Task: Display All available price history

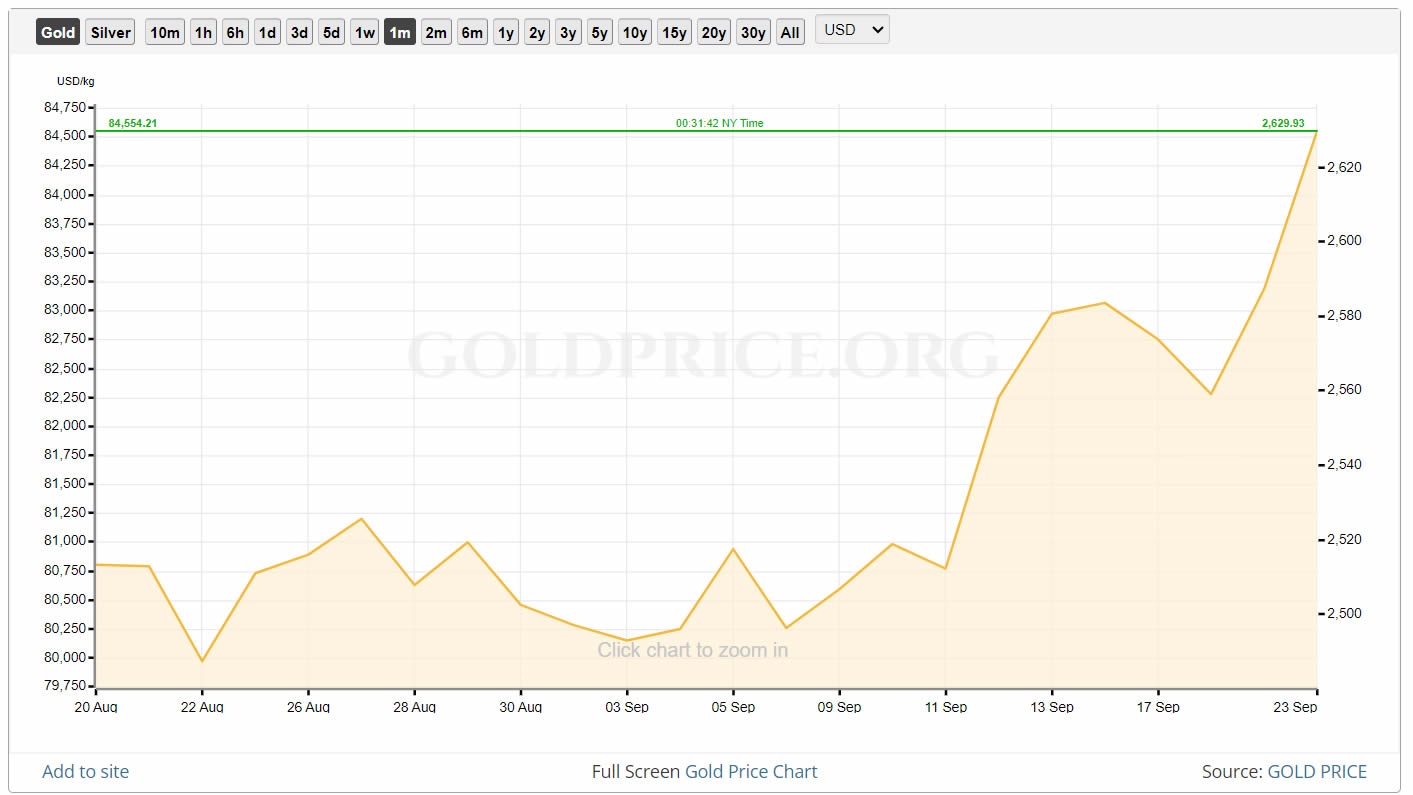Action: (x=790, y=33)
